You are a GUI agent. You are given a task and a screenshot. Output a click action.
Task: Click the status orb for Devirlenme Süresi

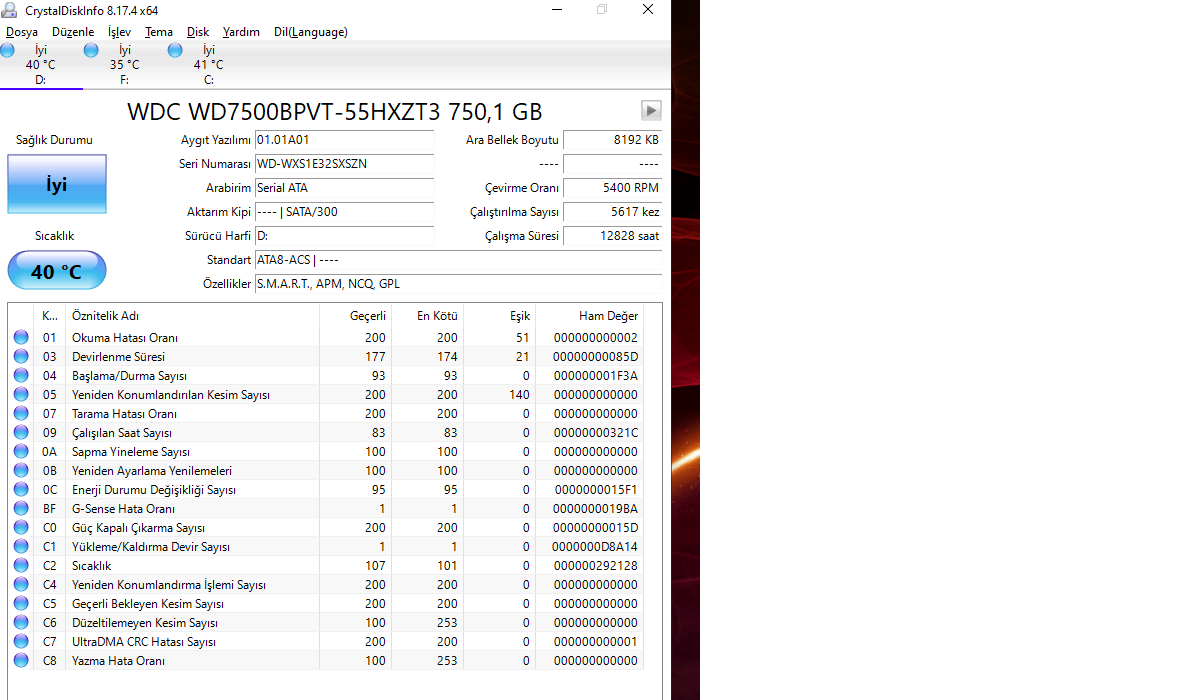coord(21,356)
